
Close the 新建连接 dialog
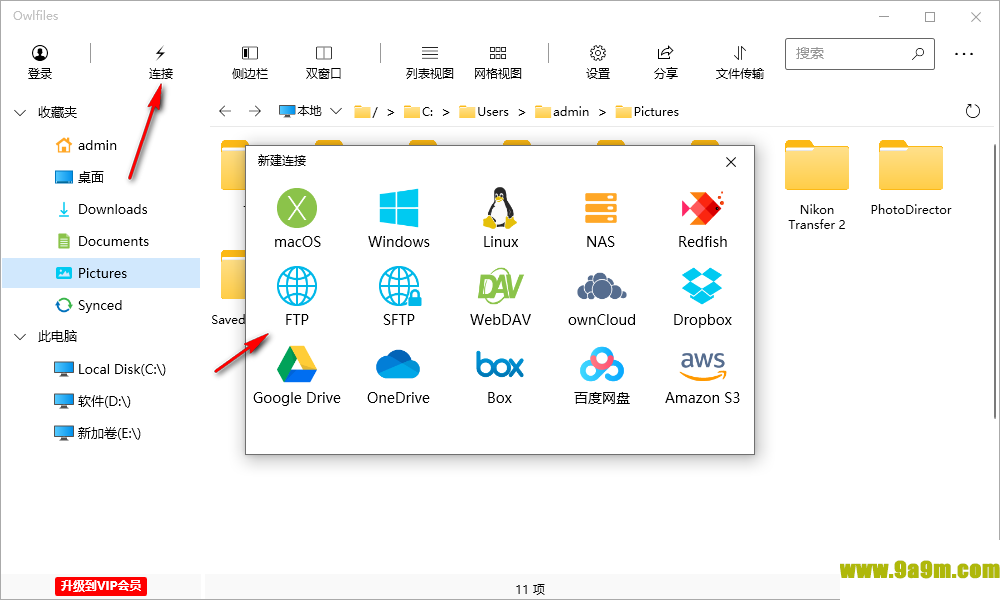pos(731,162)
